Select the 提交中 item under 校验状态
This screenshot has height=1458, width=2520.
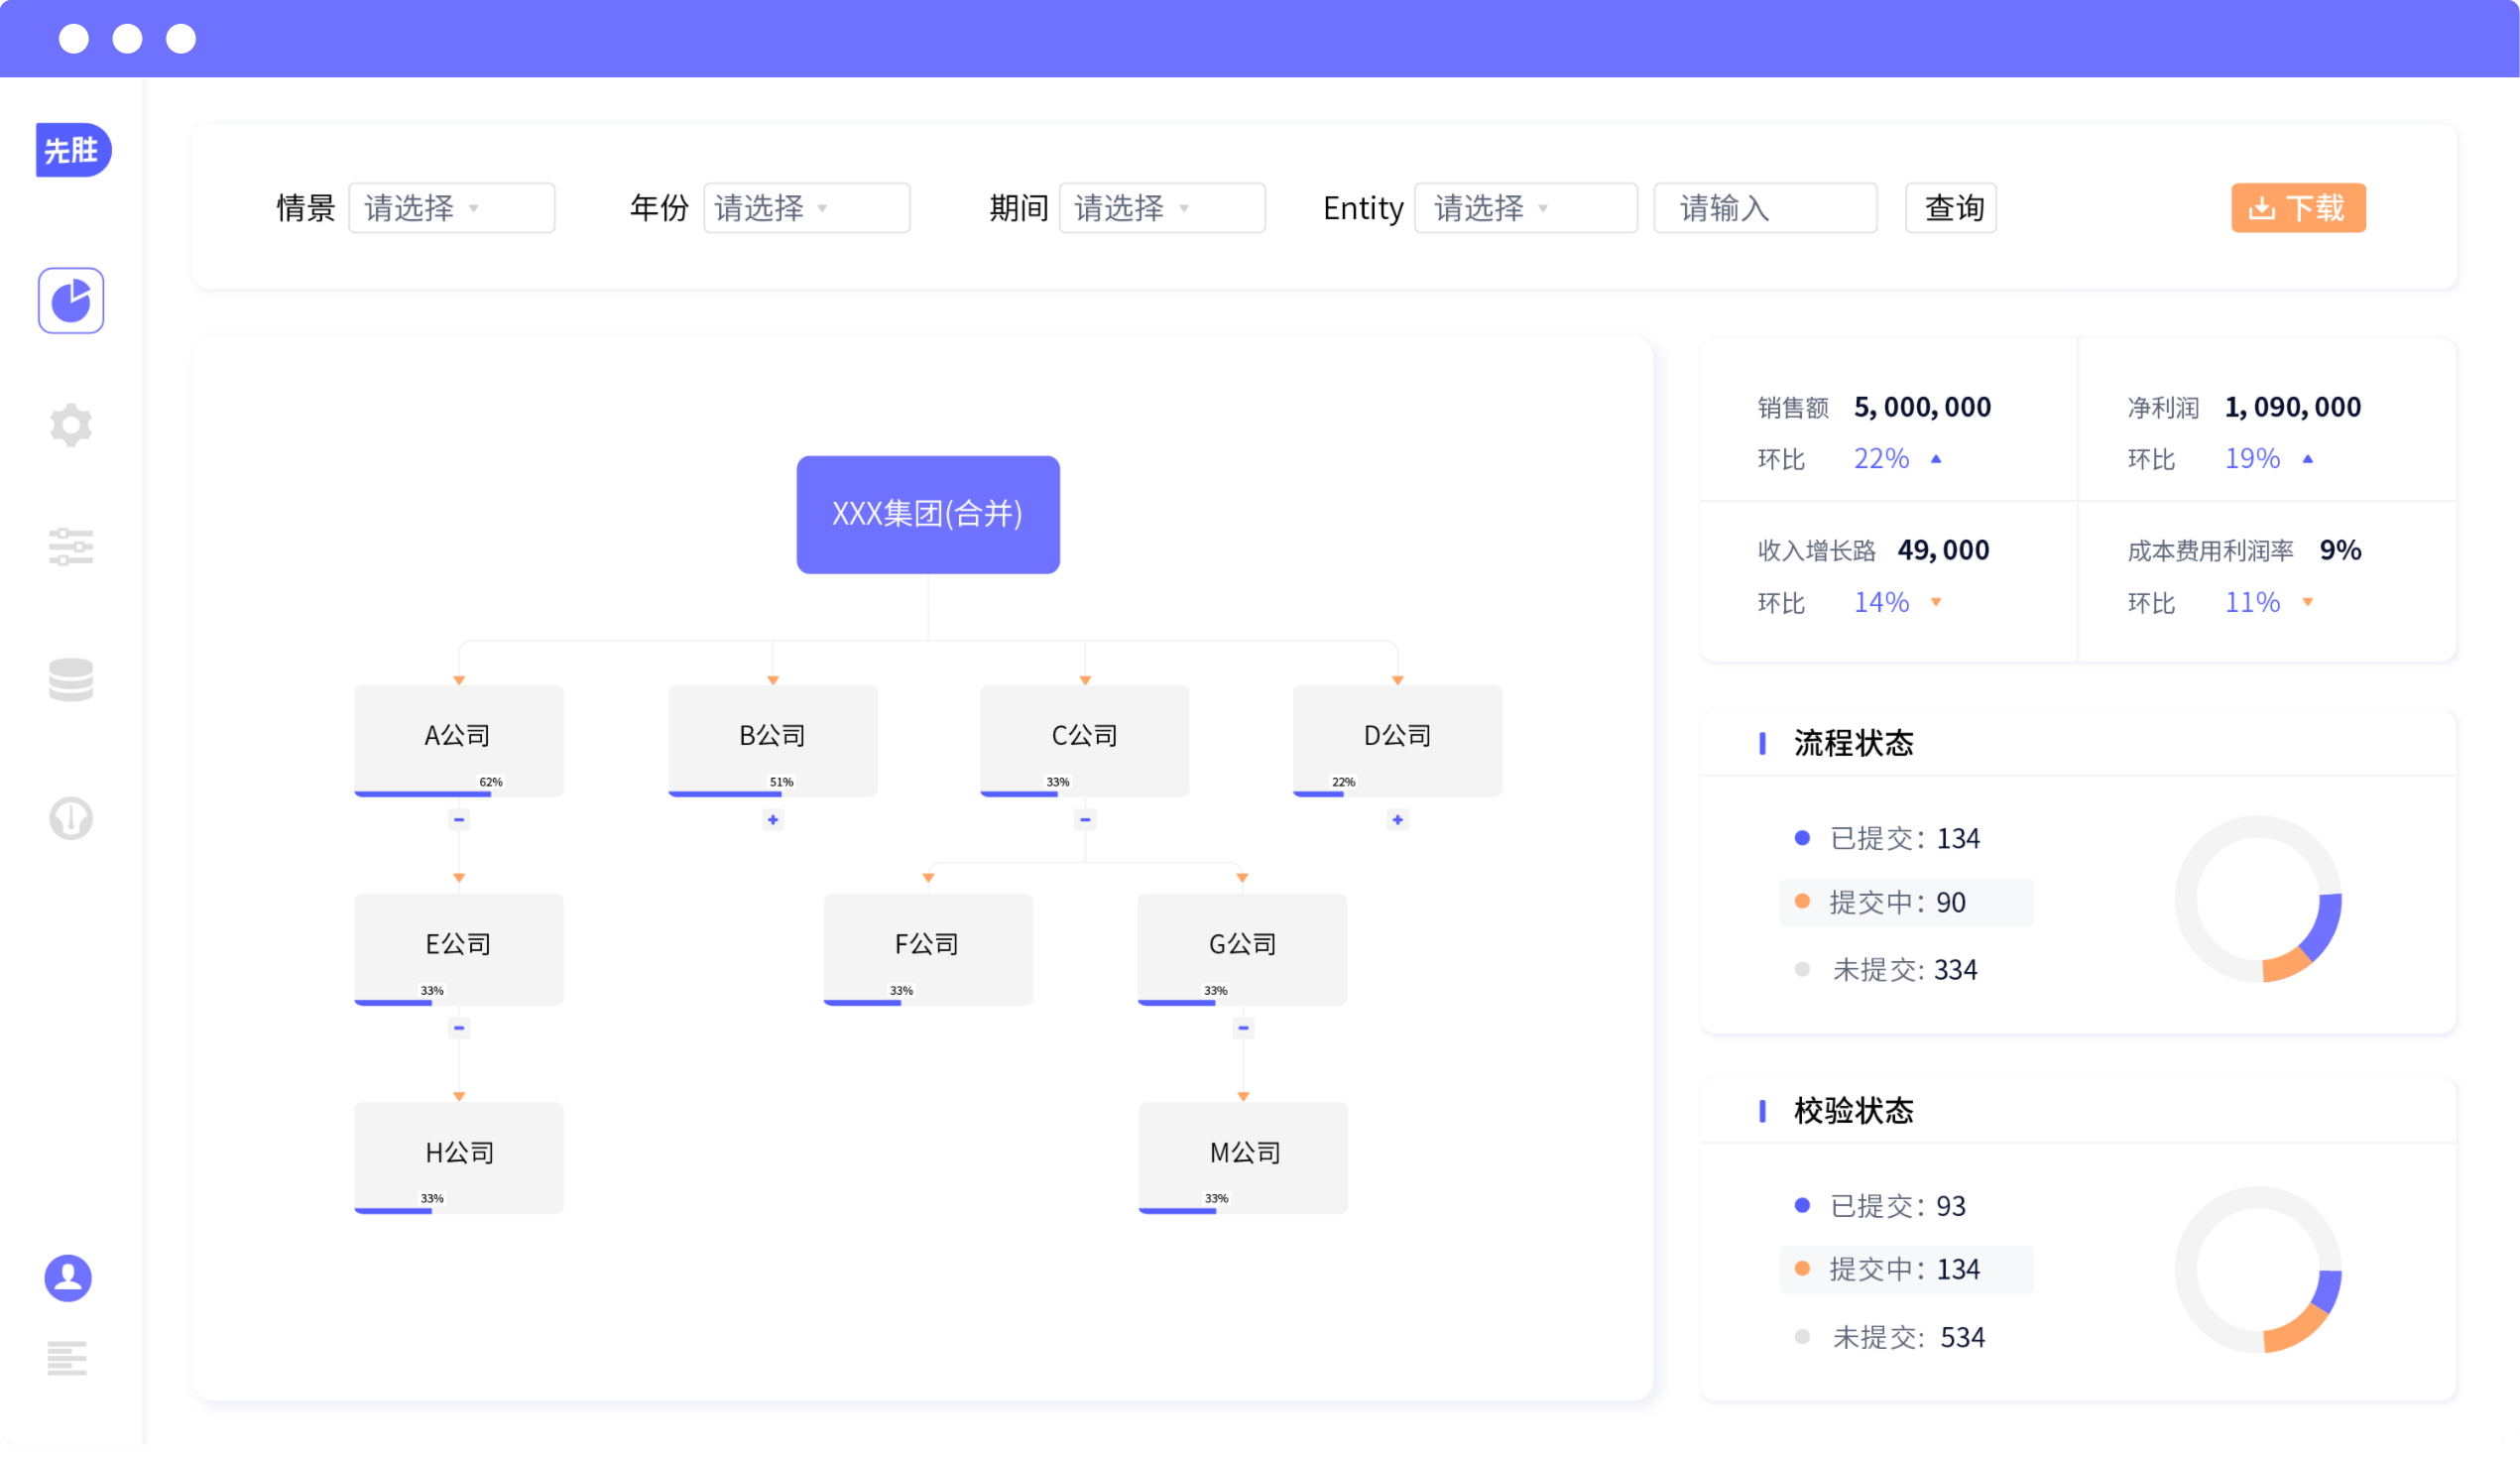[x=1905, y=1269]
